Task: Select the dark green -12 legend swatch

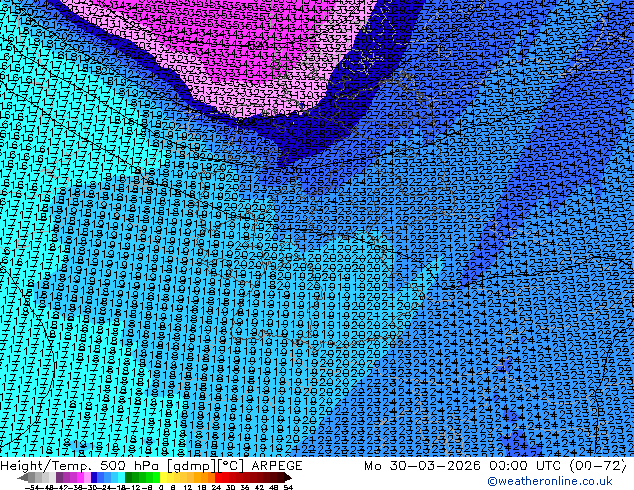Action: click(129, 477)
